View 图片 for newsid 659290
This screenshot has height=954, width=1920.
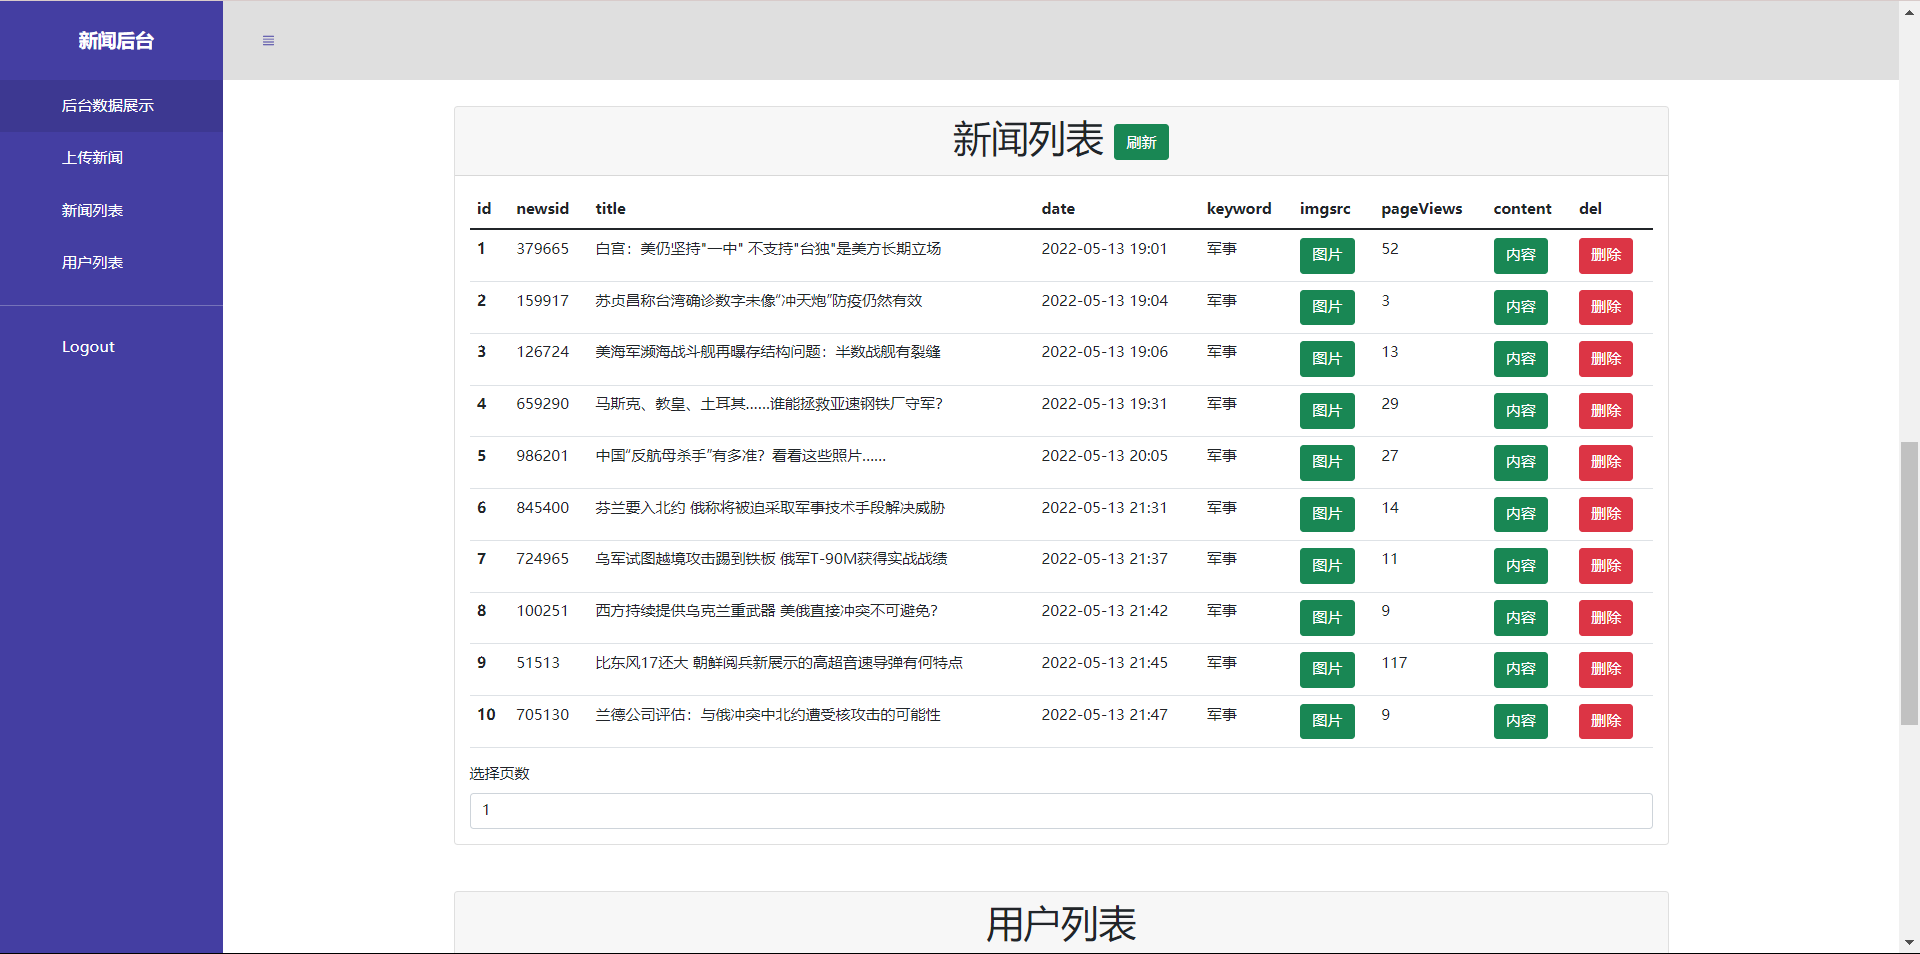[1327, 411]
